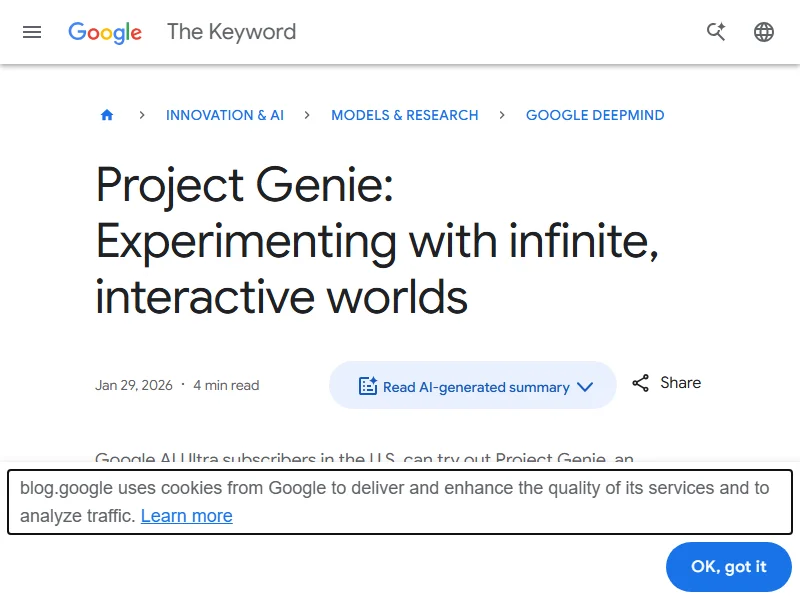Open the hamburger navigation menu

pos(32,32)
